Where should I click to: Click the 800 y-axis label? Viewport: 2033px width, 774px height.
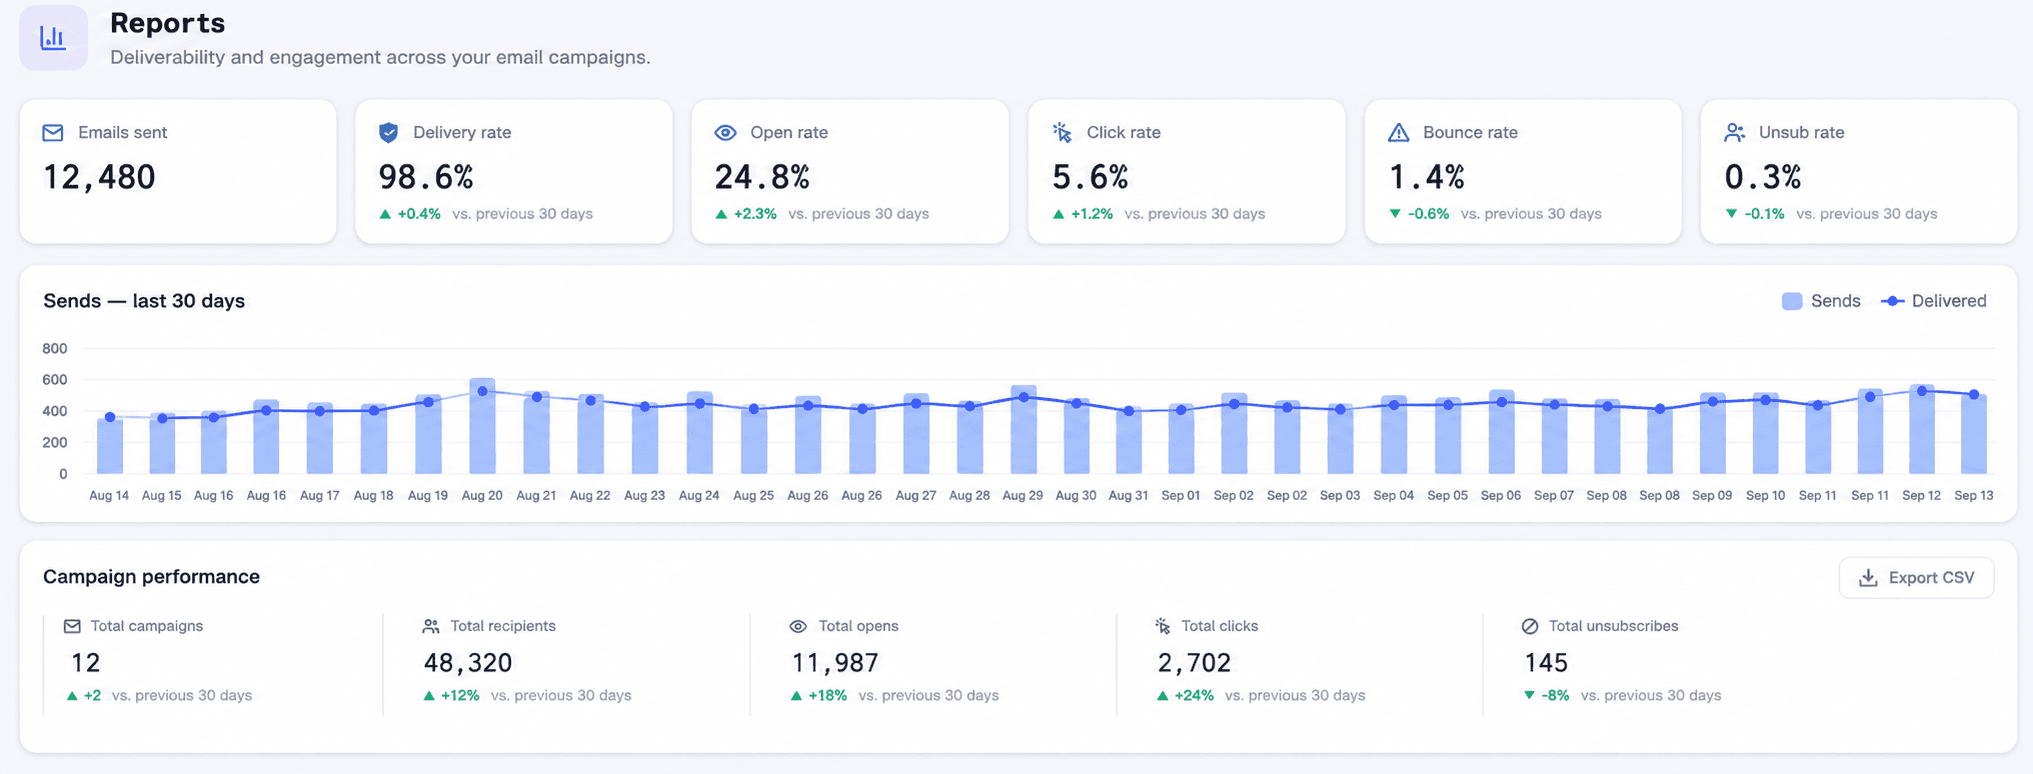click(x=55, y=349)
